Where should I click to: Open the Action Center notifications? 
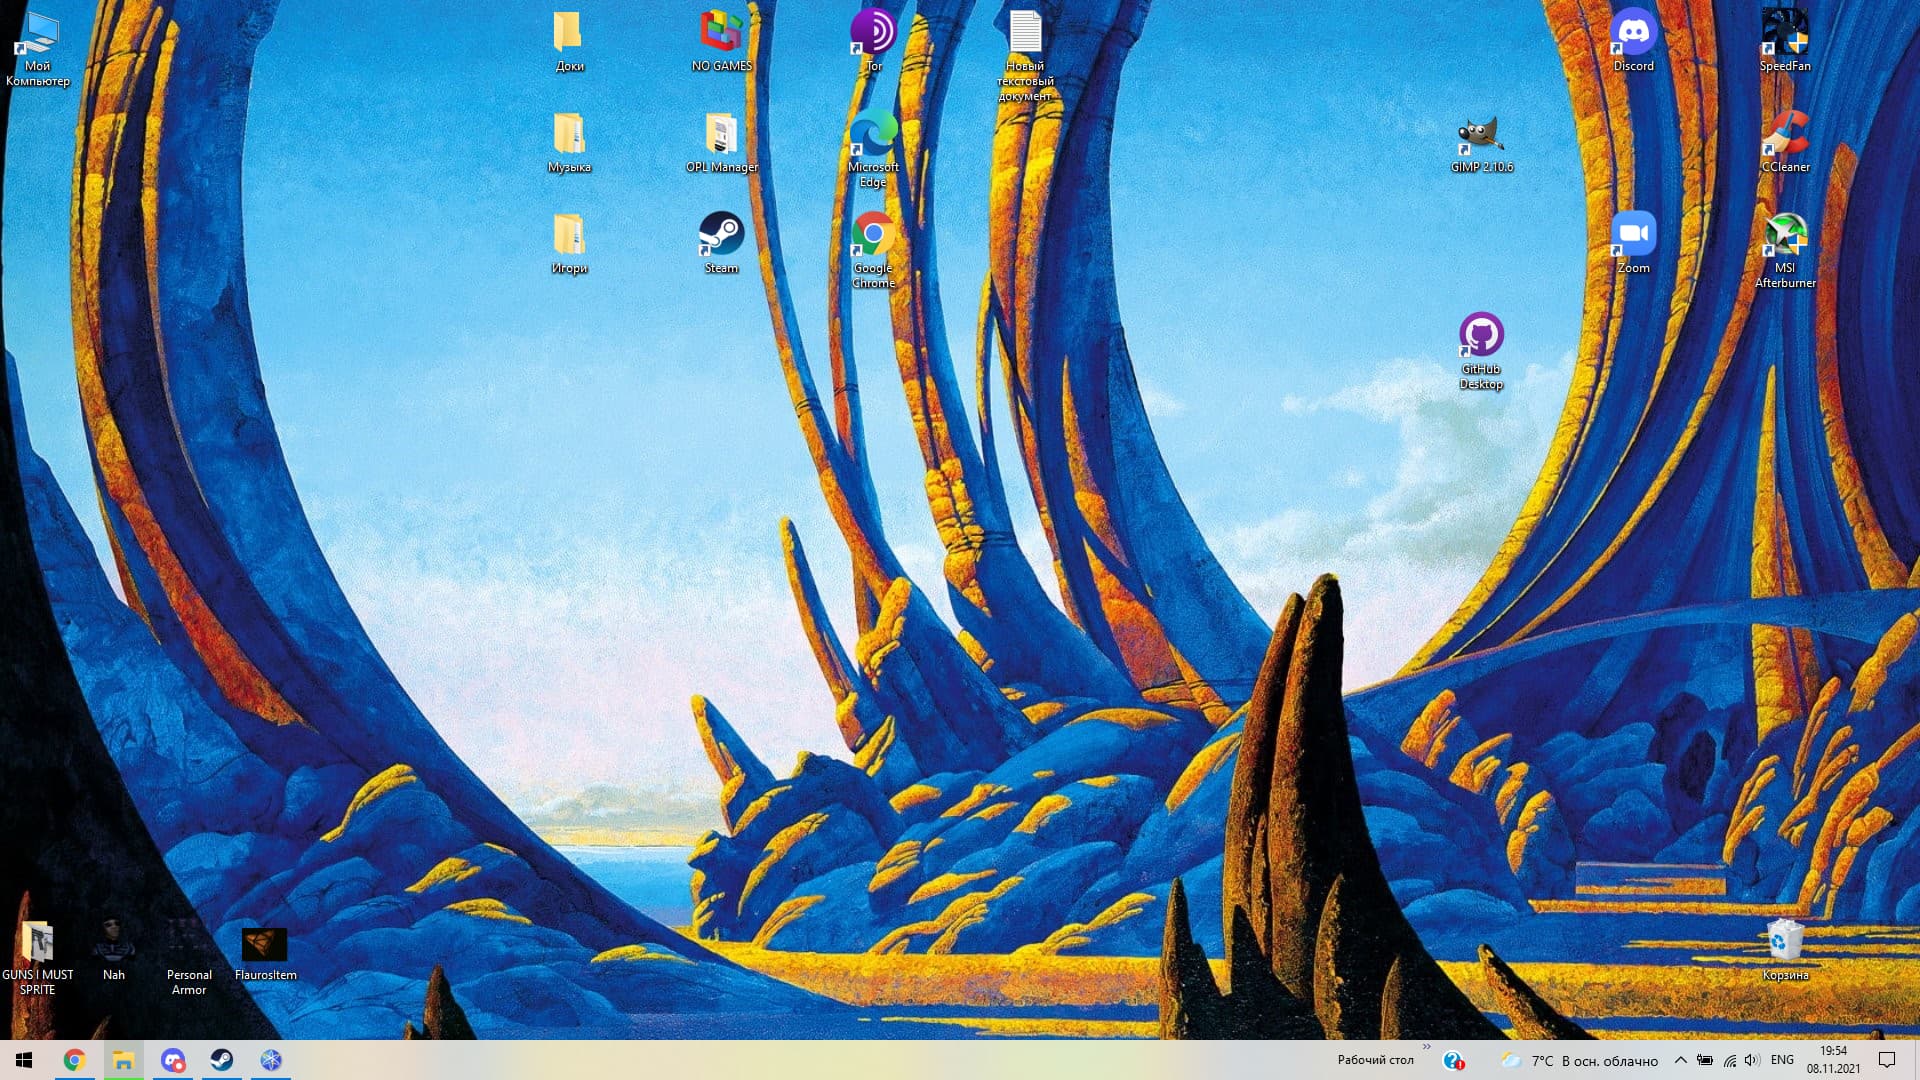pos(1887,1060)
